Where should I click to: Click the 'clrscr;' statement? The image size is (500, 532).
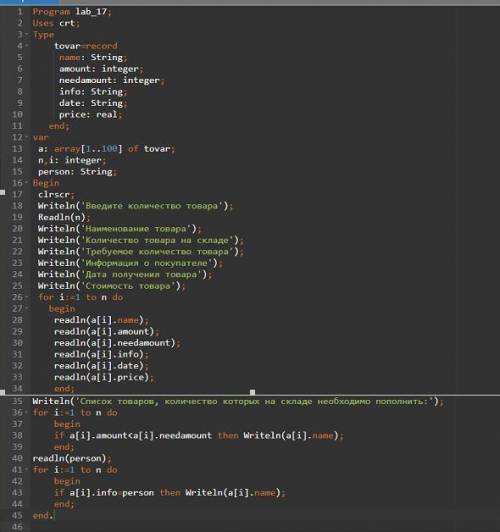(x=56, y=194)
